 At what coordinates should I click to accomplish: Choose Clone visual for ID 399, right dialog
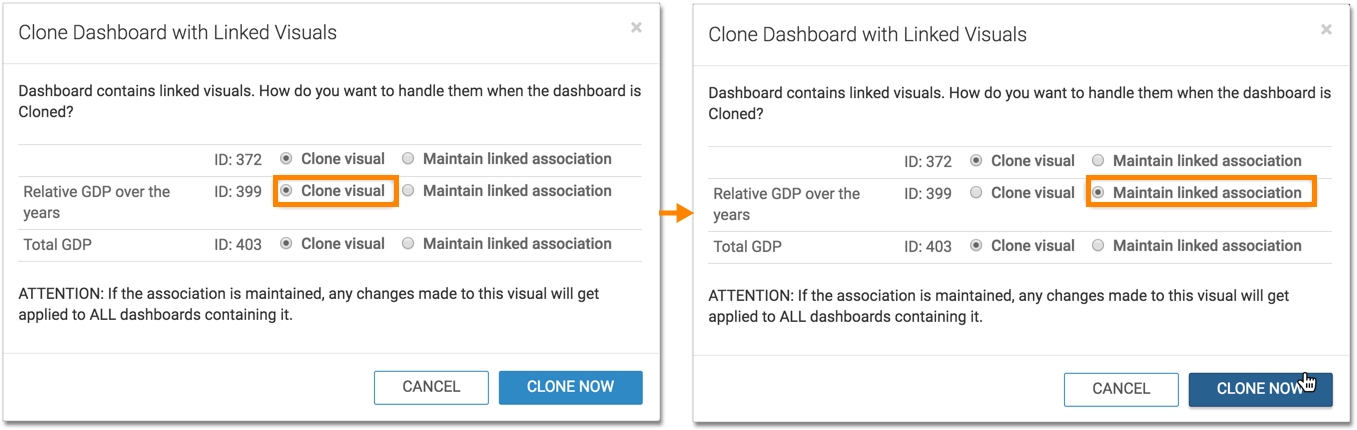click(977, 193)
